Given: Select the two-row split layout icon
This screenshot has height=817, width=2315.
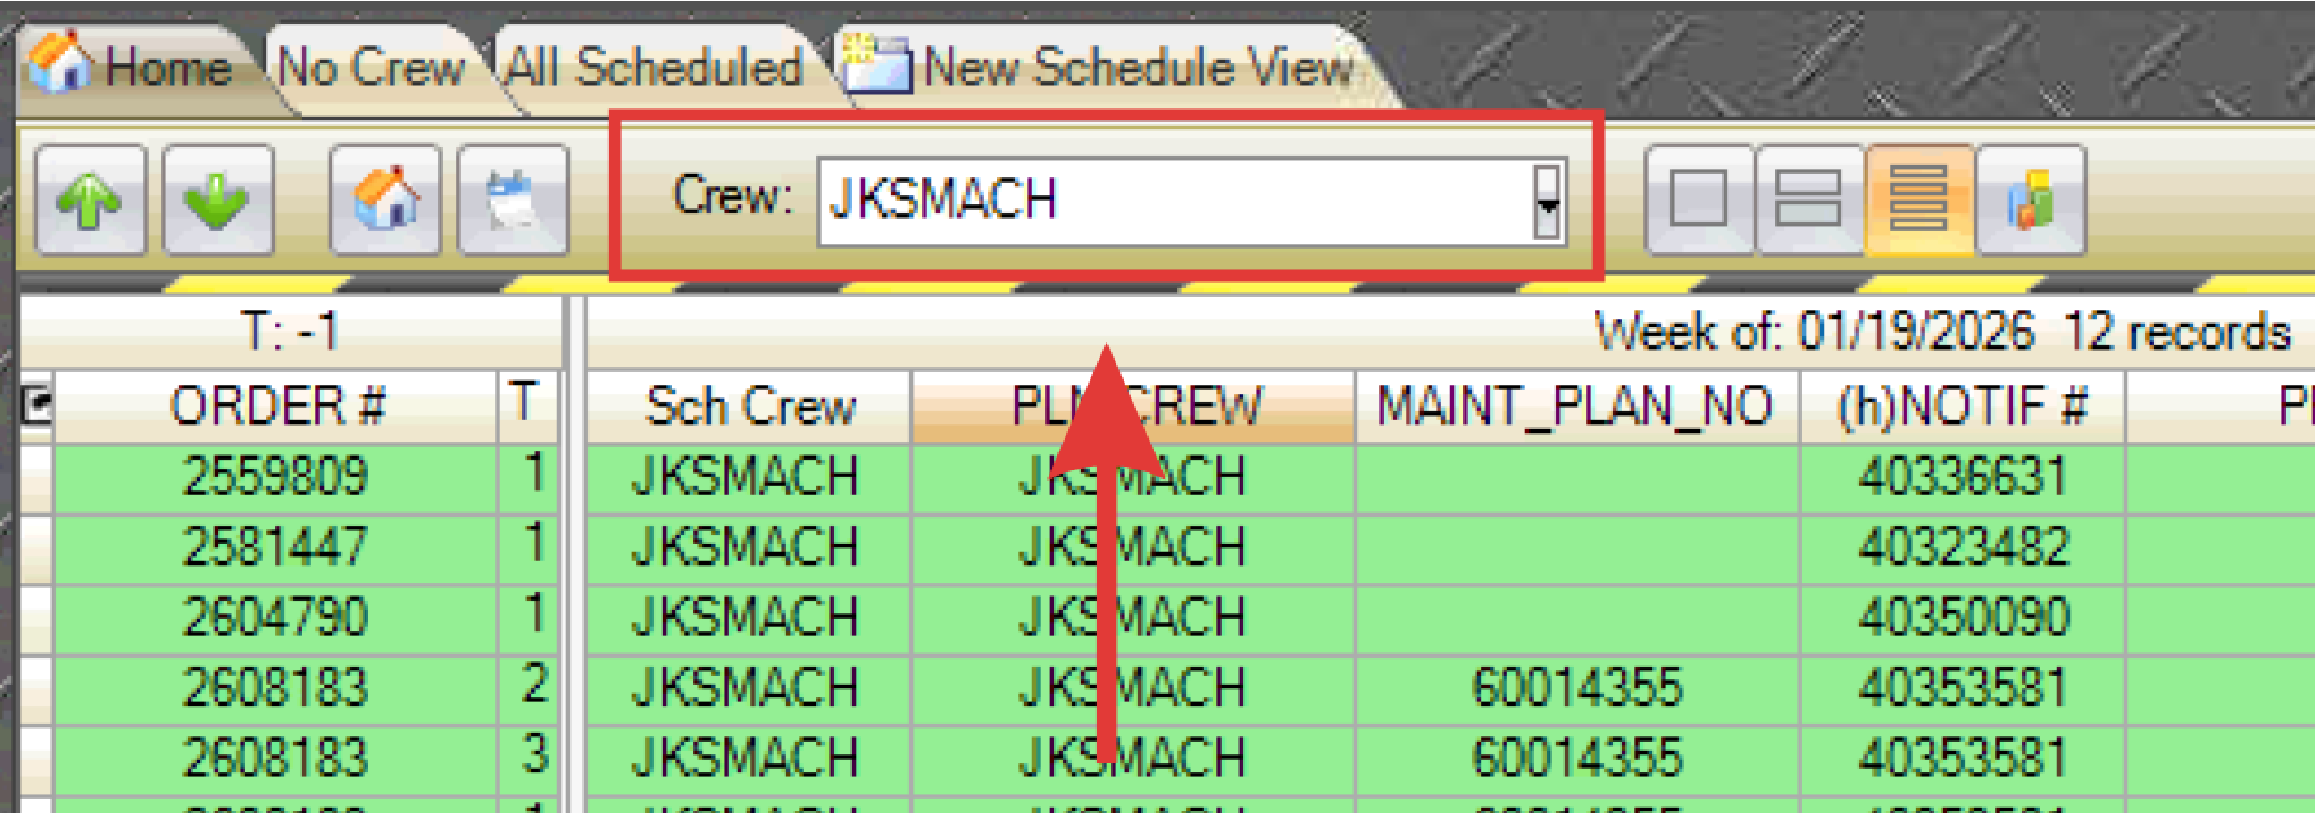Looking at the screenshot, I should [1808, 200].
